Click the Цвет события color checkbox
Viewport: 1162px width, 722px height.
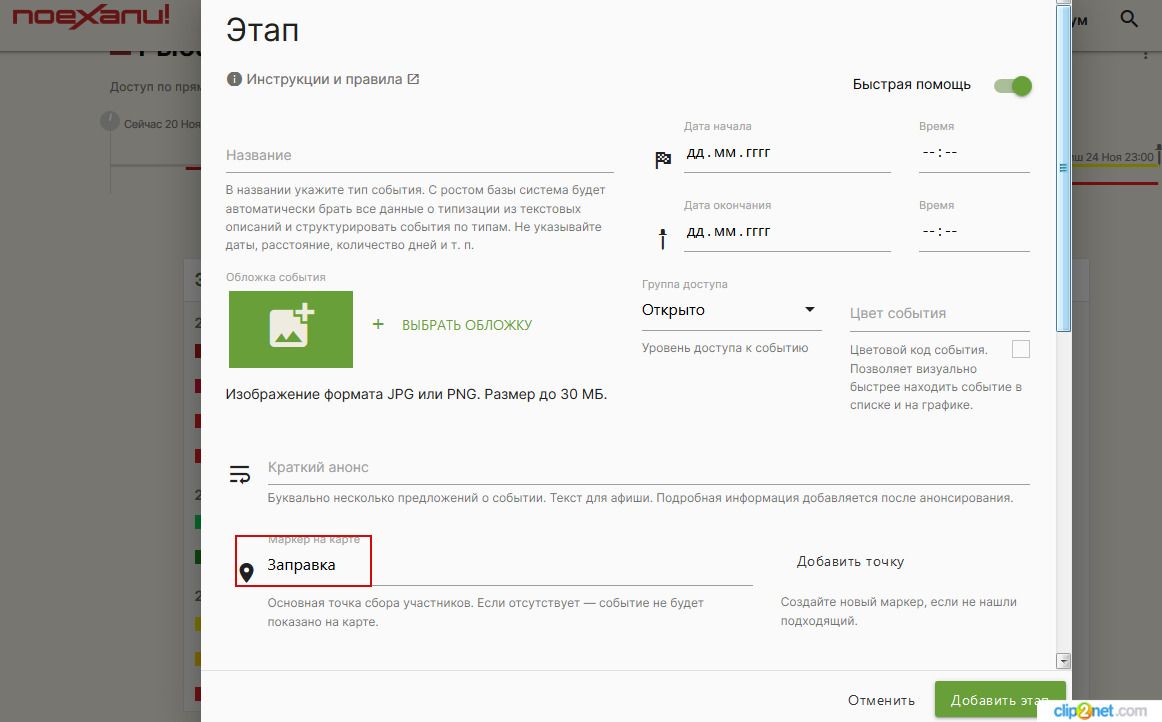pos(1020,349)
